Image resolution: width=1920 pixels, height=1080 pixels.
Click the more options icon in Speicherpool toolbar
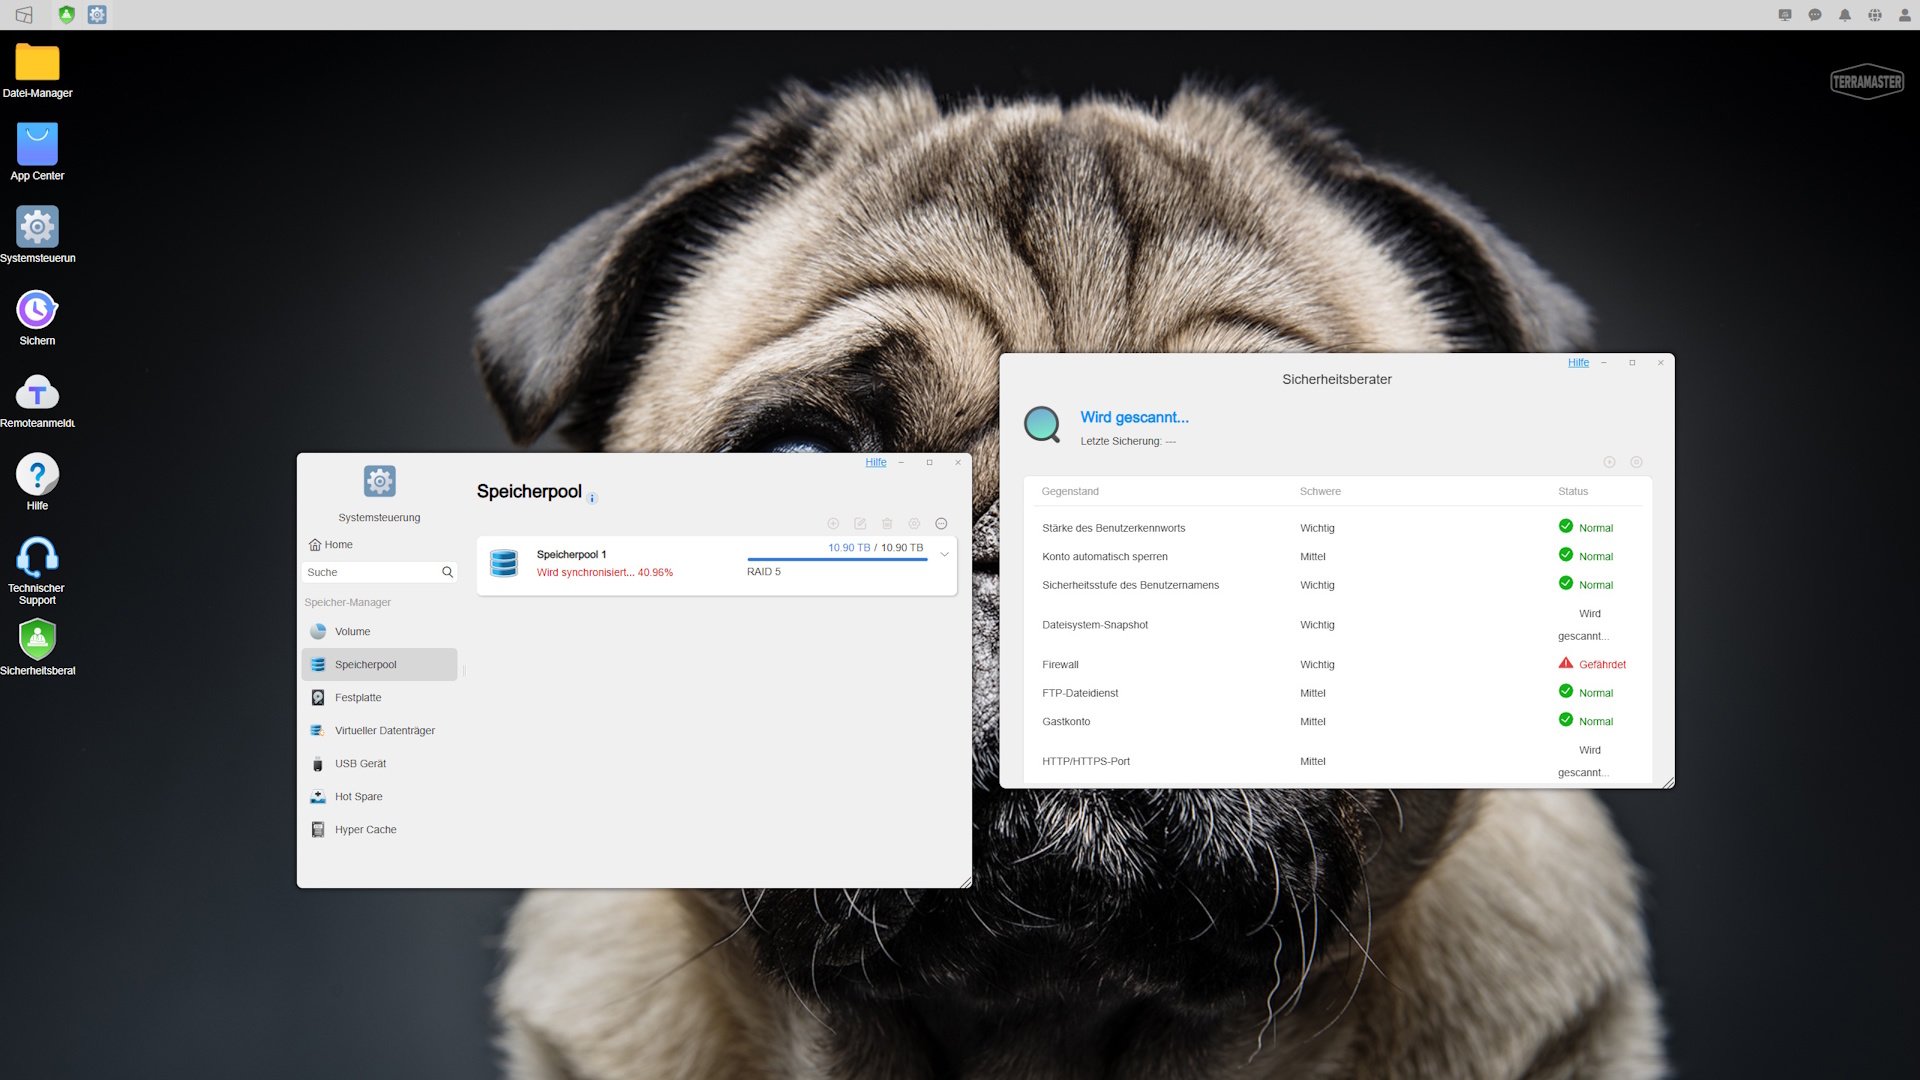click(x=941, y=524)
